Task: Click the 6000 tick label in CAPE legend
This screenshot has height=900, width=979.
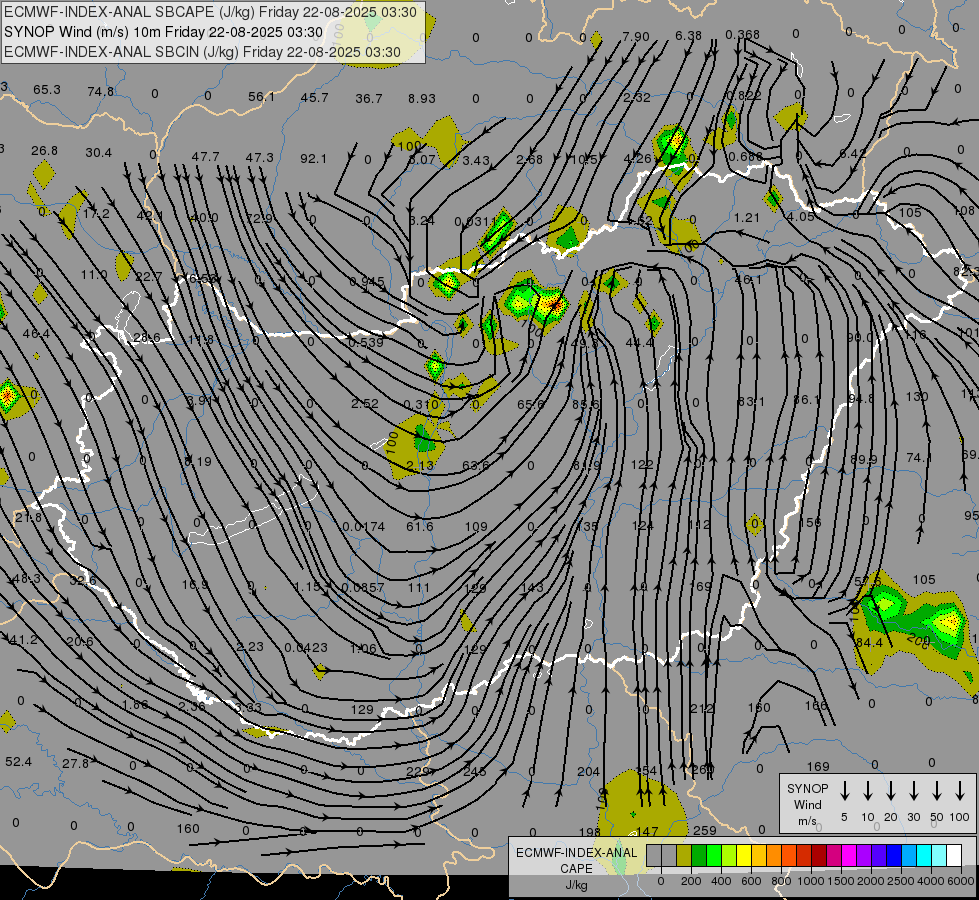Action: [x=961, y=881]
